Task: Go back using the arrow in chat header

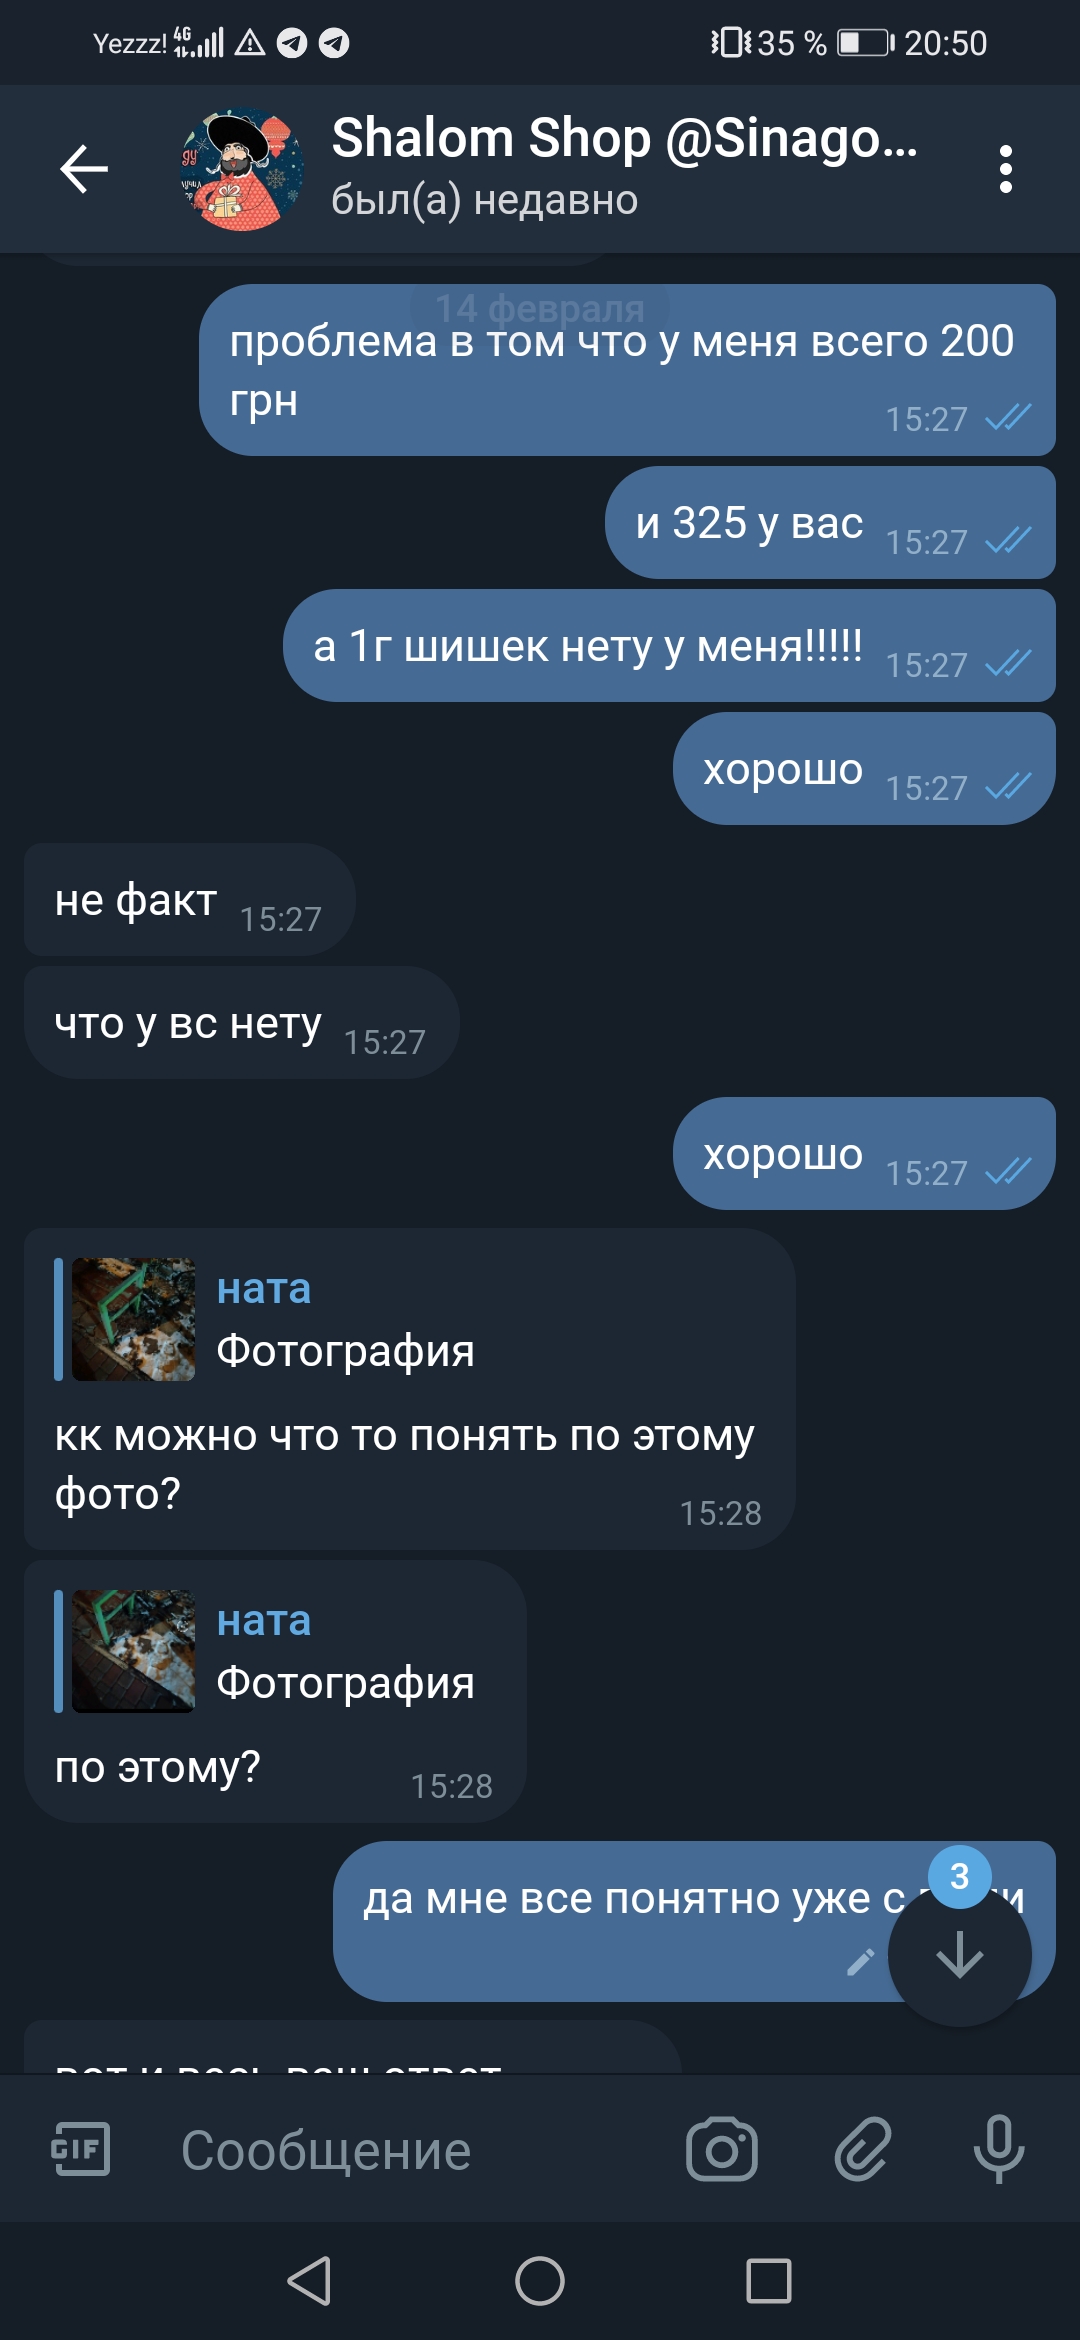Action: tap(84, 168)
